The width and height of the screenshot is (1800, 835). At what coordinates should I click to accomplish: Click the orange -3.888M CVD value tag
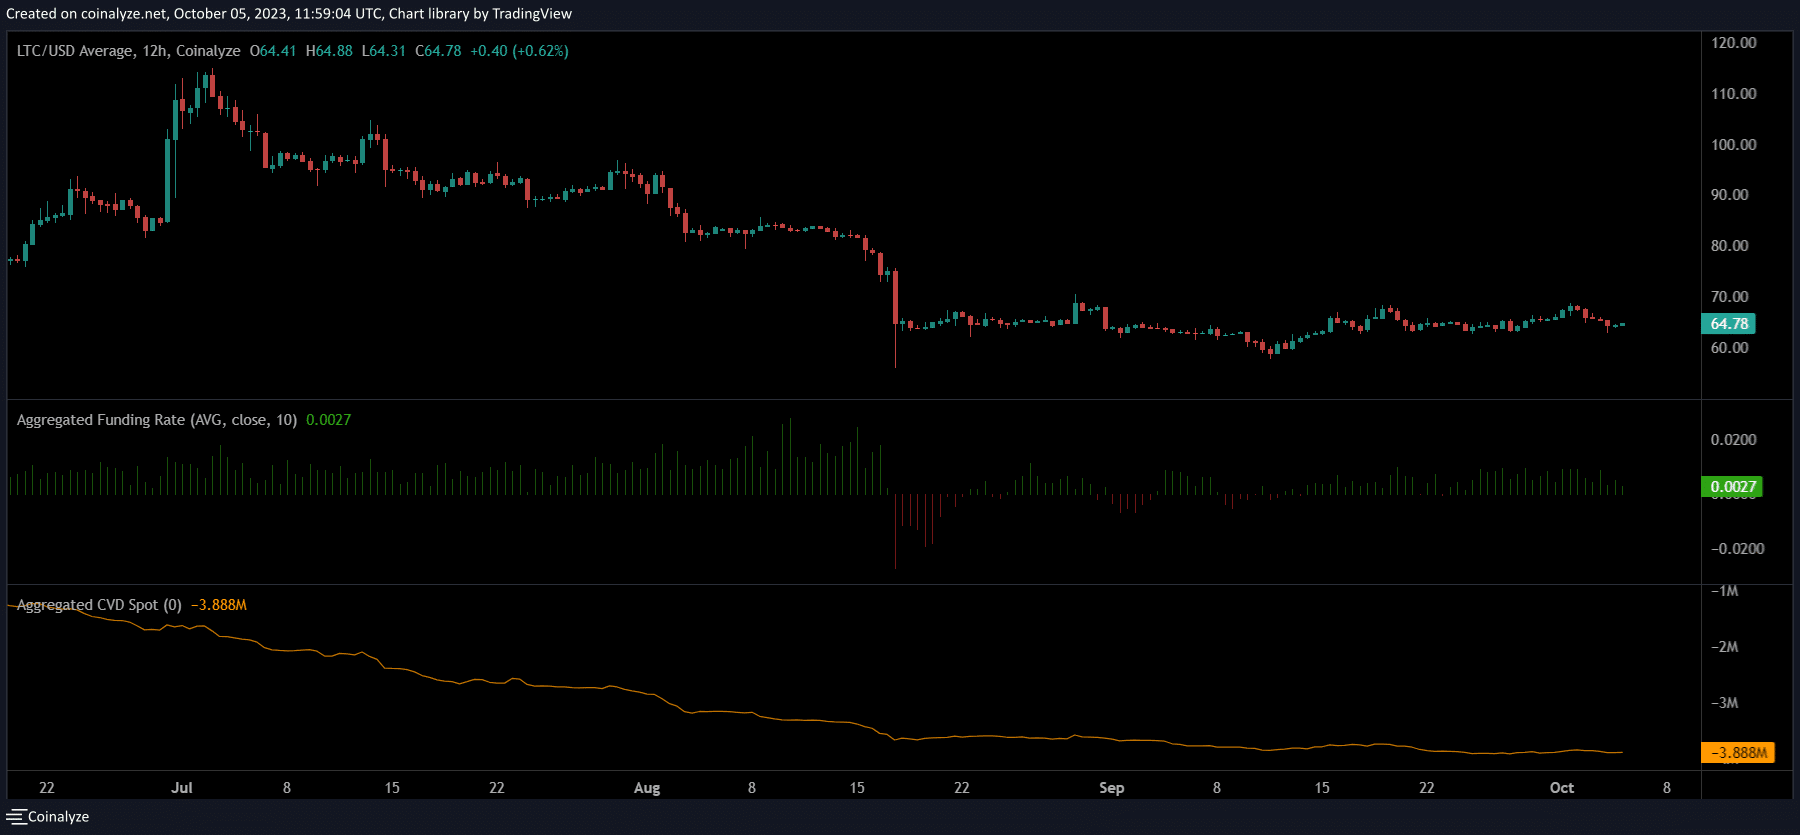(x=1737, y=753)
